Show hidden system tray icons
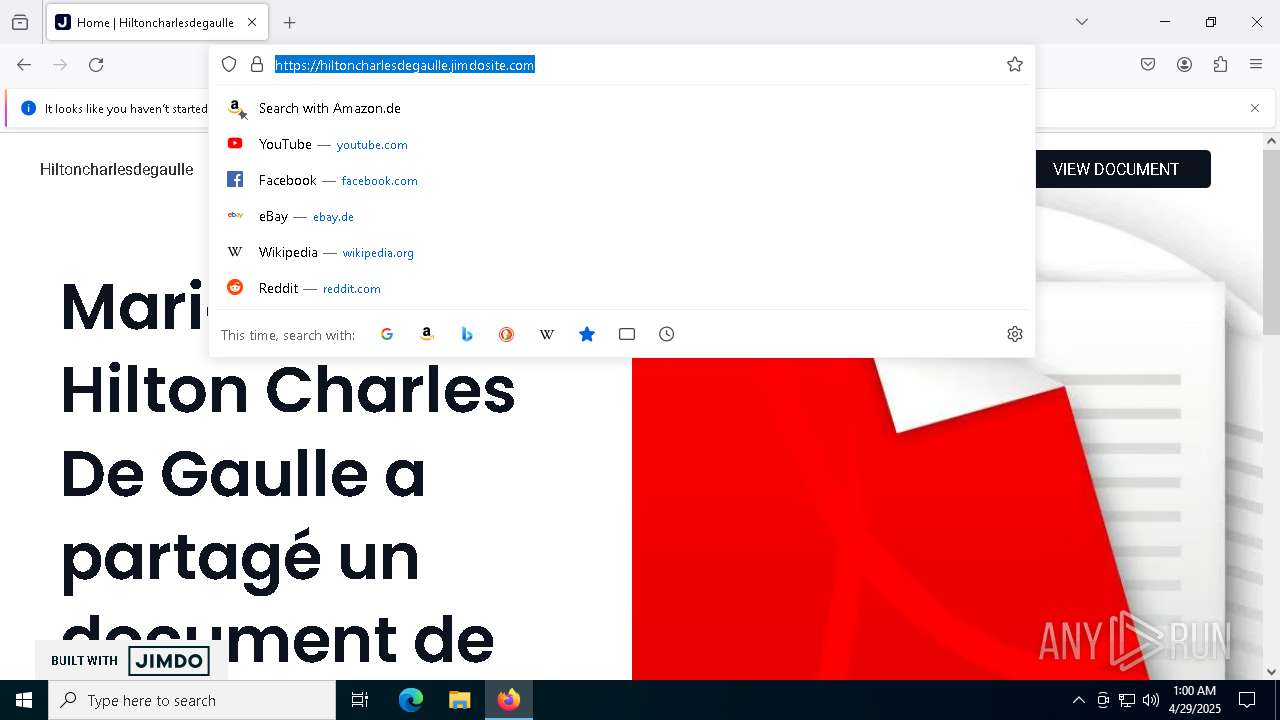This screenshot has width=1280, height=720. pos(1078,700)
